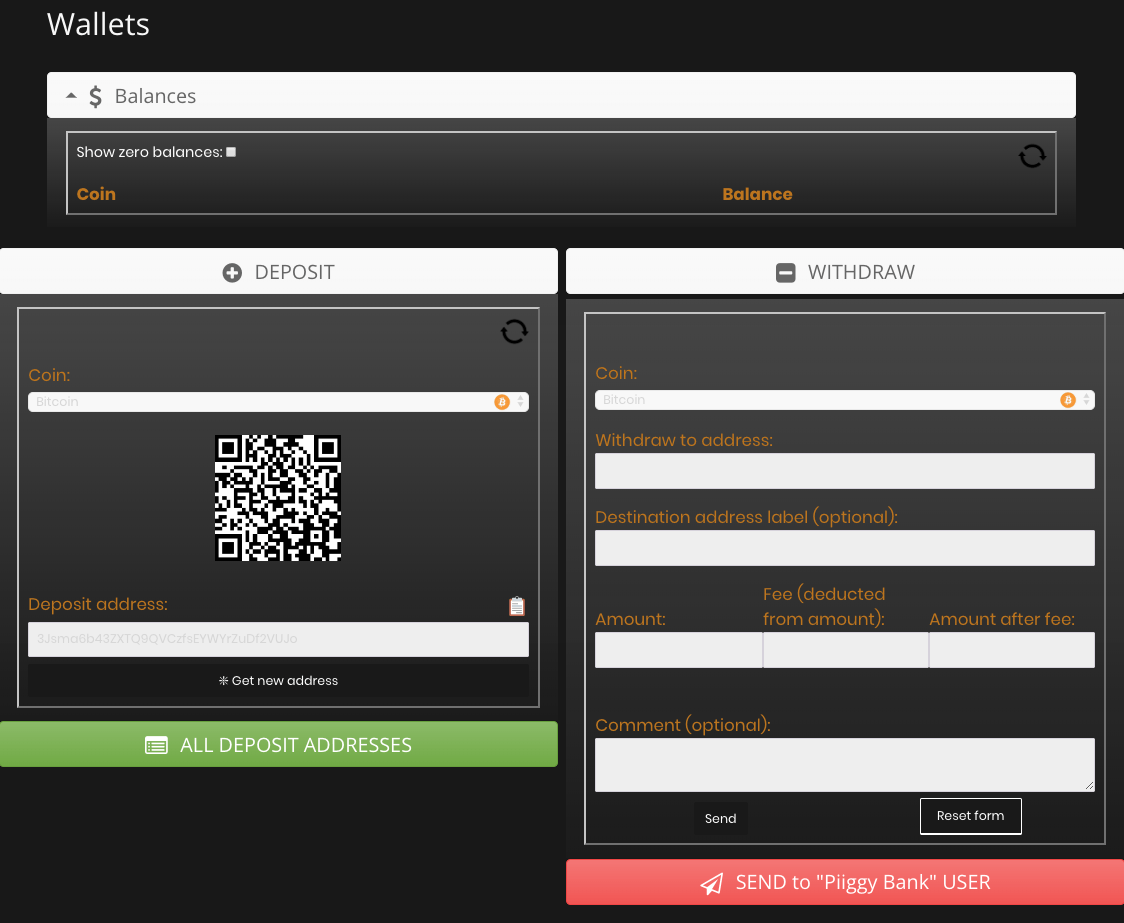The height and width of the screenshot is (923, 1124).
Task: Refresh the Balances table
Action: [1032, 156]
